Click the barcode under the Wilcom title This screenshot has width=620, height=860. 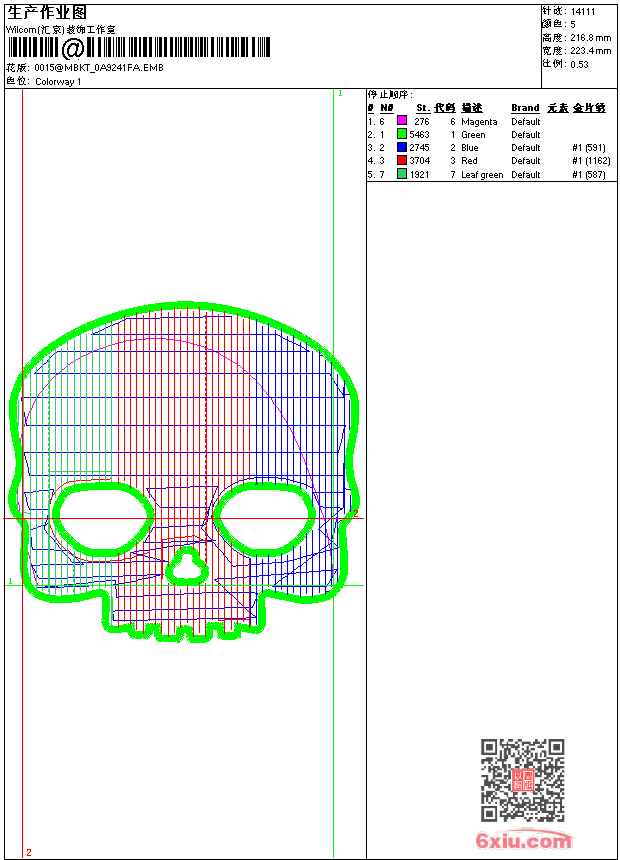[x=140, y=48]
